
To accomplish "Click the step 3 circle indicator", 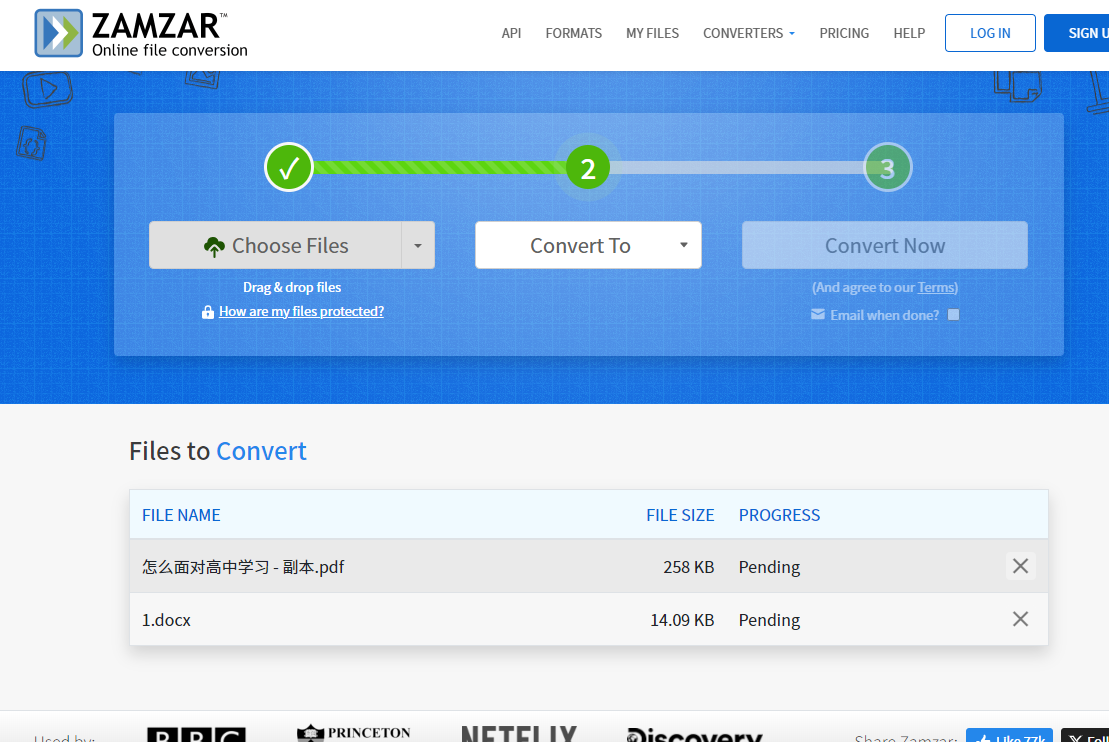I will tap(887, 168).
